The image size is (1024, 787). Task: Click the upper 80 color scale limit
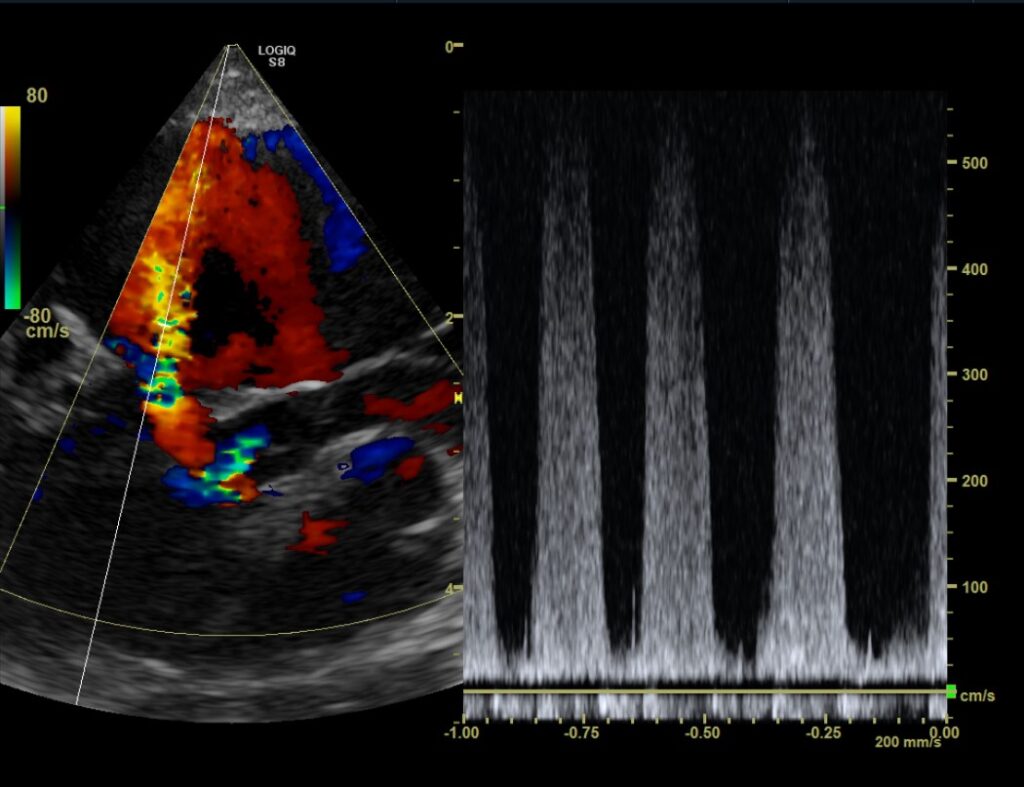(37, 97)
